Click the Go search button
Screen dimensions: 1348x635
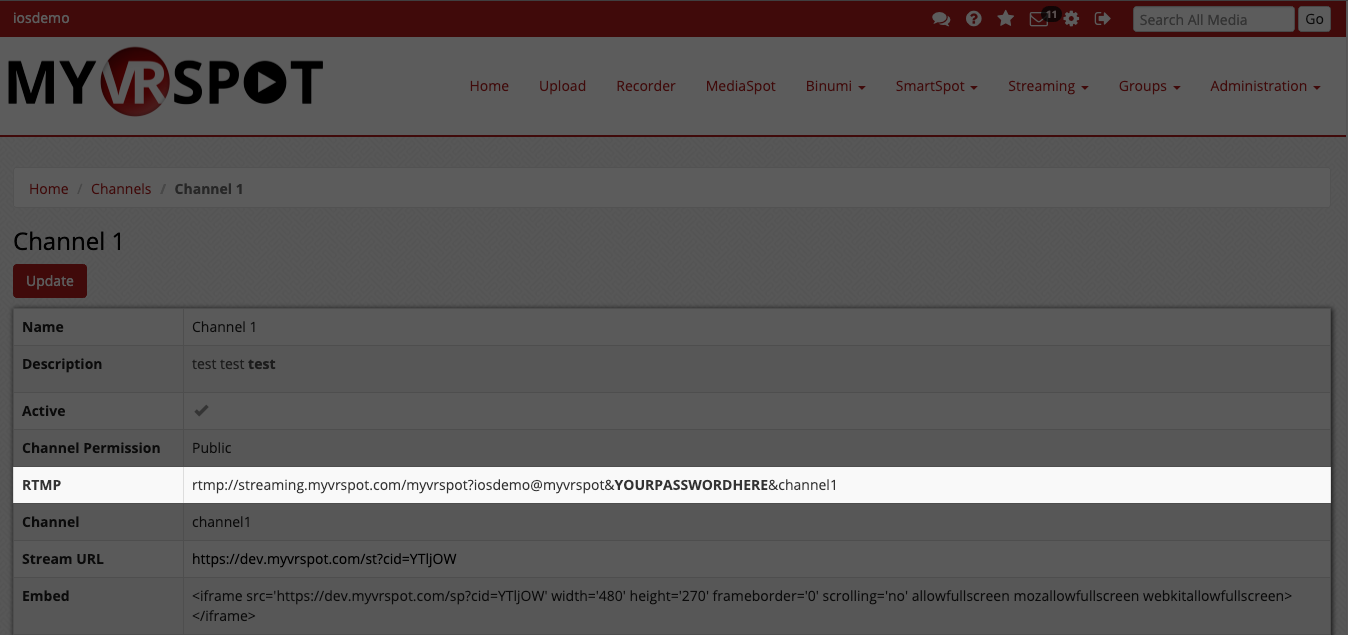pyautogui.click(x=1314, y=19)
